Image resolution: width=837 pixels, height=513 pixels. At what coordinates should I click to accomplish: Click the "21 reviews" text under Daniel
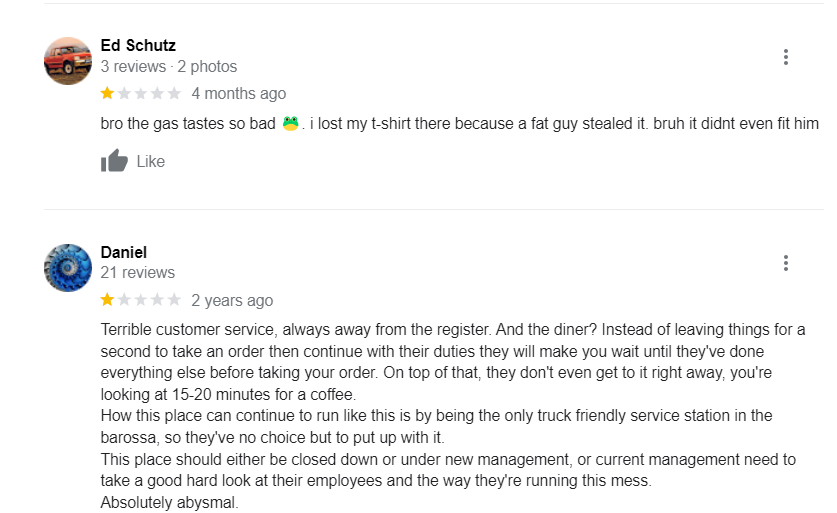138,273
